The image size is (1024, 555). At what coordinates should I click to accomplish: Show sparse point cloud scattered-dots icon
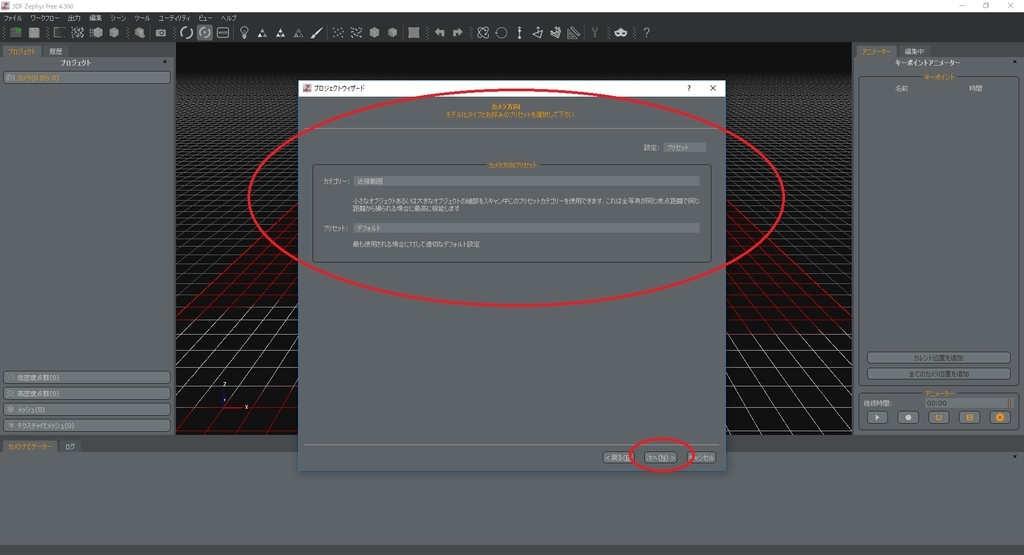click(338, 33)
